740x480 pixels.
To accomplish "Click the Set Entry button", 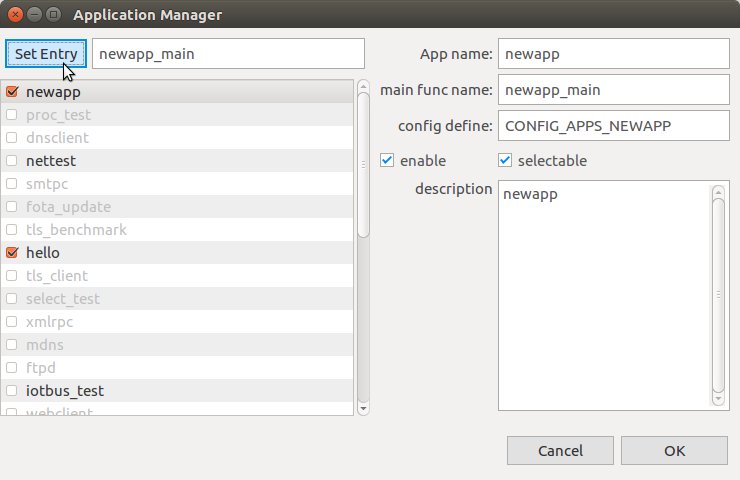I will tap(46, 54).
